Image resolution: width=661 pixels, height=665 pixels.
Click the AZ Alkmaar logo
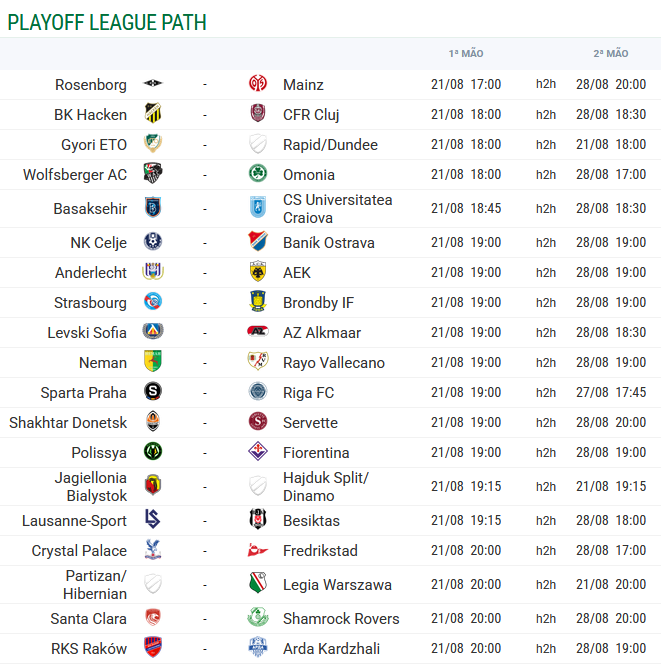click(x=258, y=331)
